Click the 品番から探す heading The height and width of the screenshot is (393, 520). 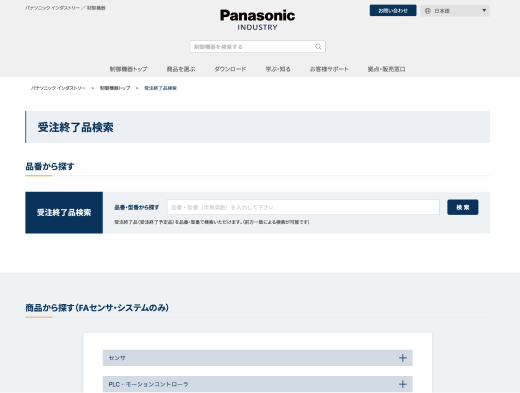50,166
